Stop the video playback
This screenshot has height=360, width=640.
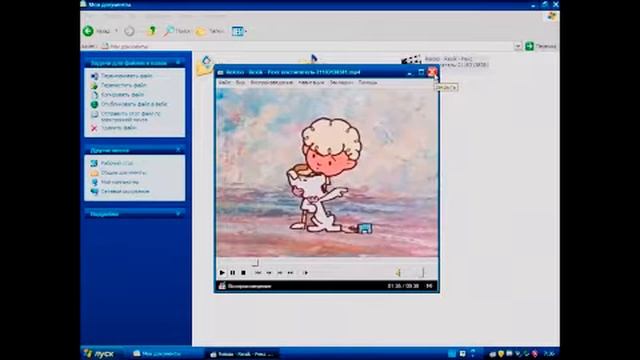(243, 273)
